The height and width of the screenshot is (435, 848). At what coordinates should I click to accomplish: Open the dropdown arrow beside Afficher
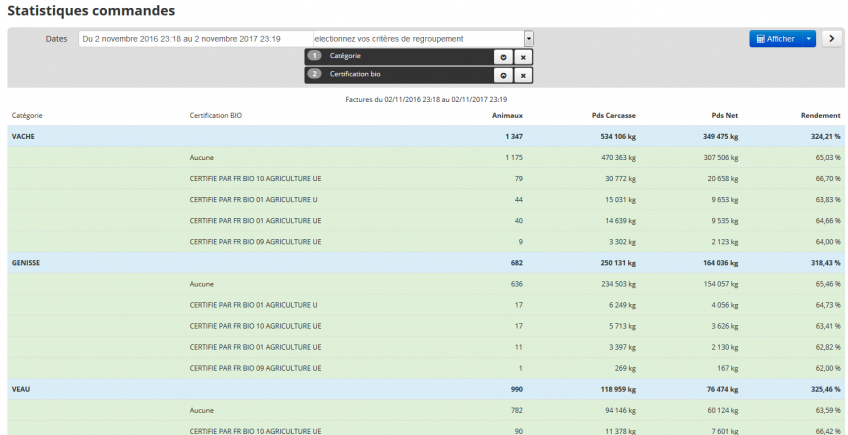(809, 39)
